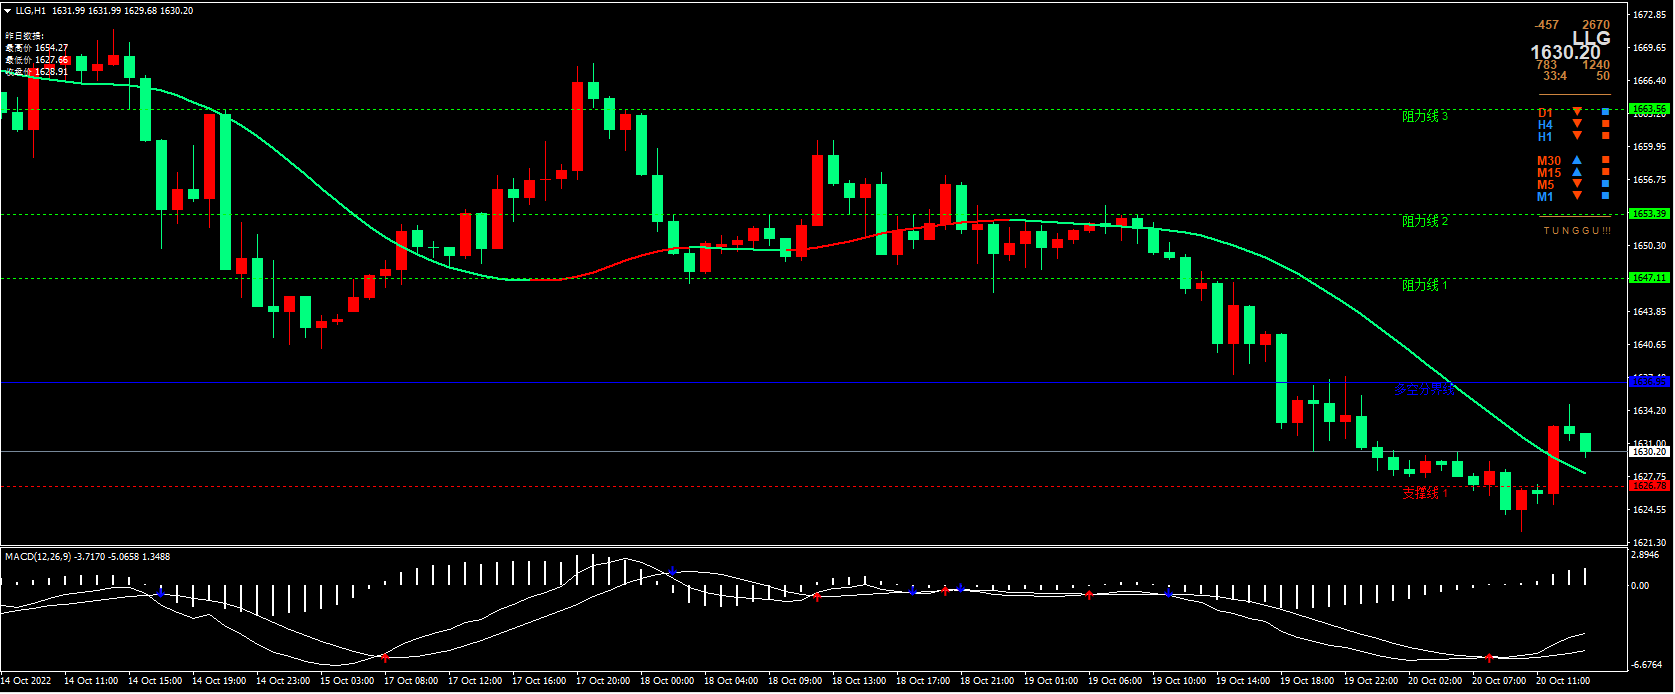Select the M15 timeframe label
Image resolution: width=1675 pixels, height=694 pixels.
[x=1549, y=173]
